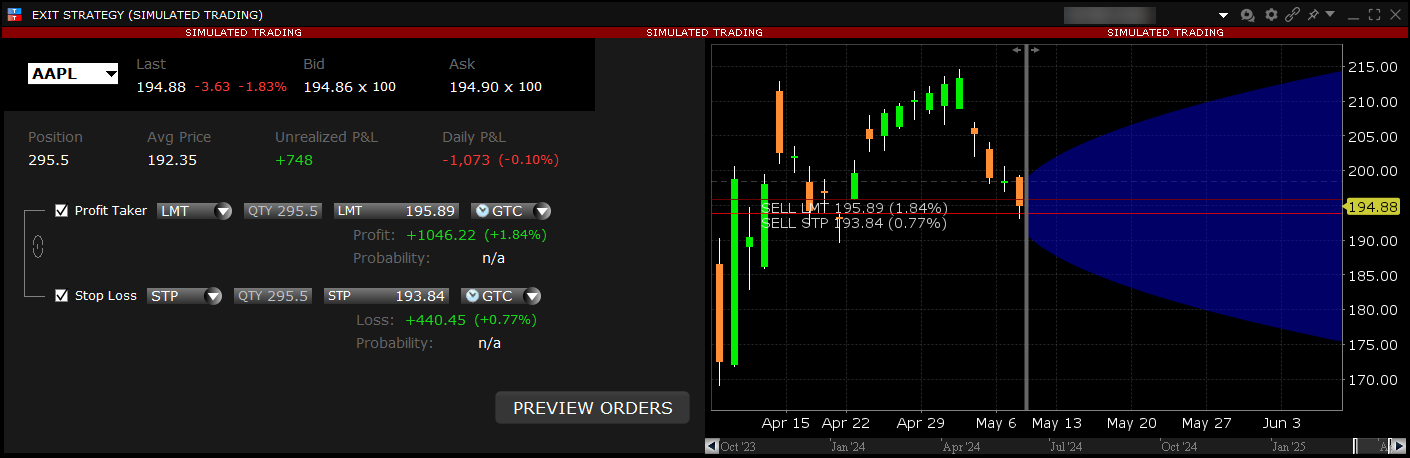Pin the Exit Strategy window
Image resolution: width=1410 pixels, height=458 pixels.
click(x=1312, y=14)
